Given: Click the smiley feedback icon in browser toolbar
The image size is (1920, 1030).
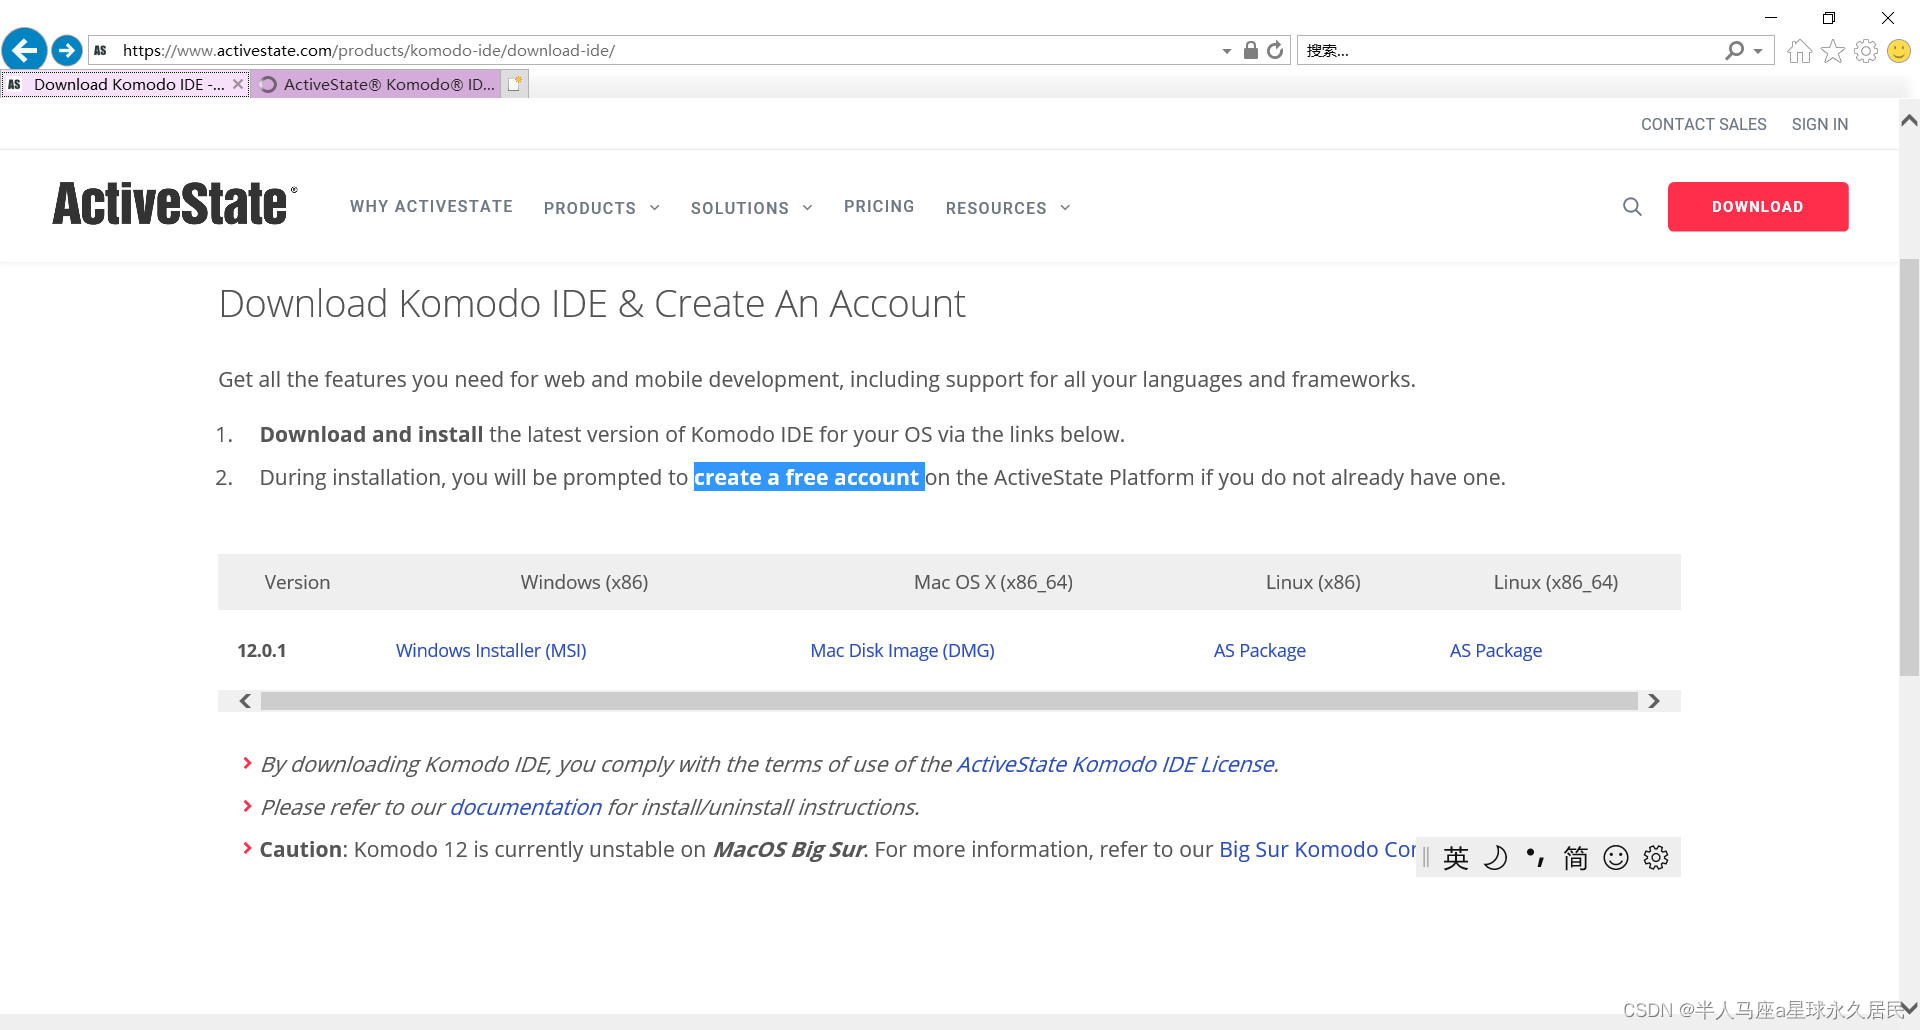Looking at the screenshot, I should point(1899,51).
